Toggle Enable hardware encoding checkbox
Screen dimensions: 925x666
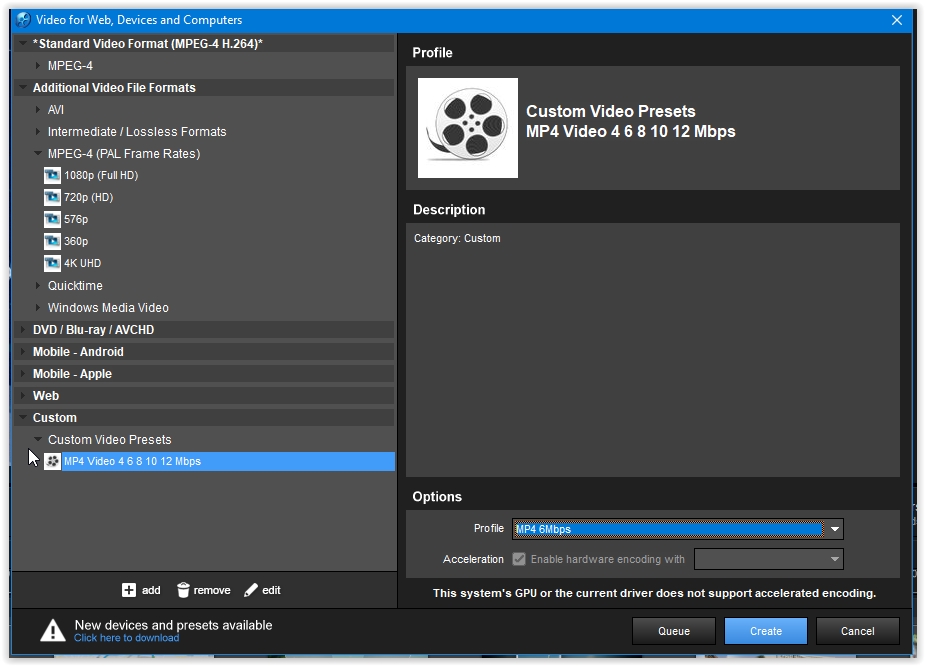(x=519, y=559)
